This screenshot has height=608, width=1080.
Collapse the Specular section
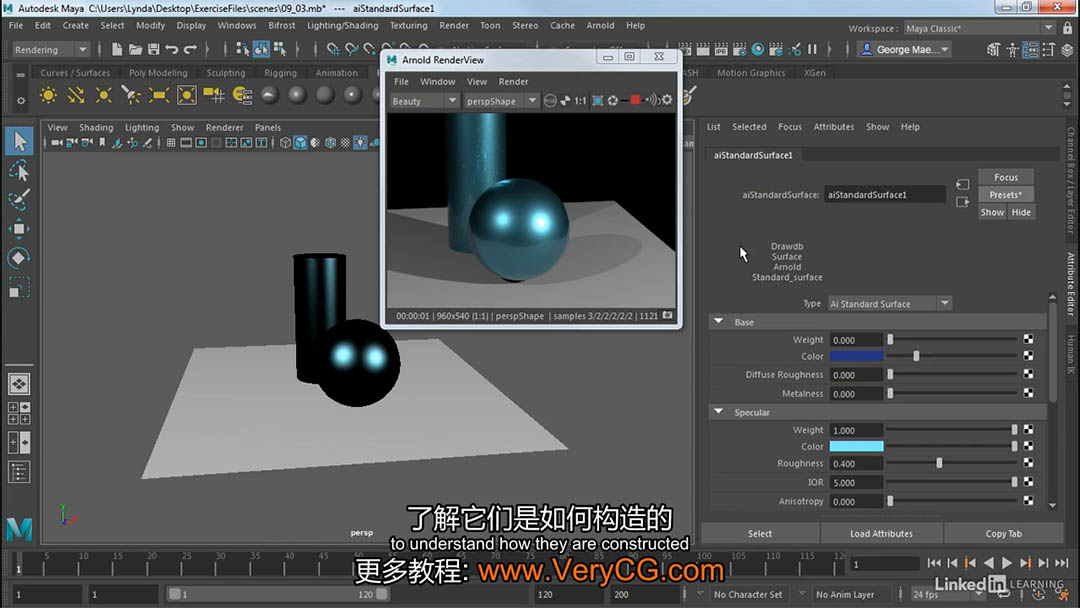coord(718,412)
